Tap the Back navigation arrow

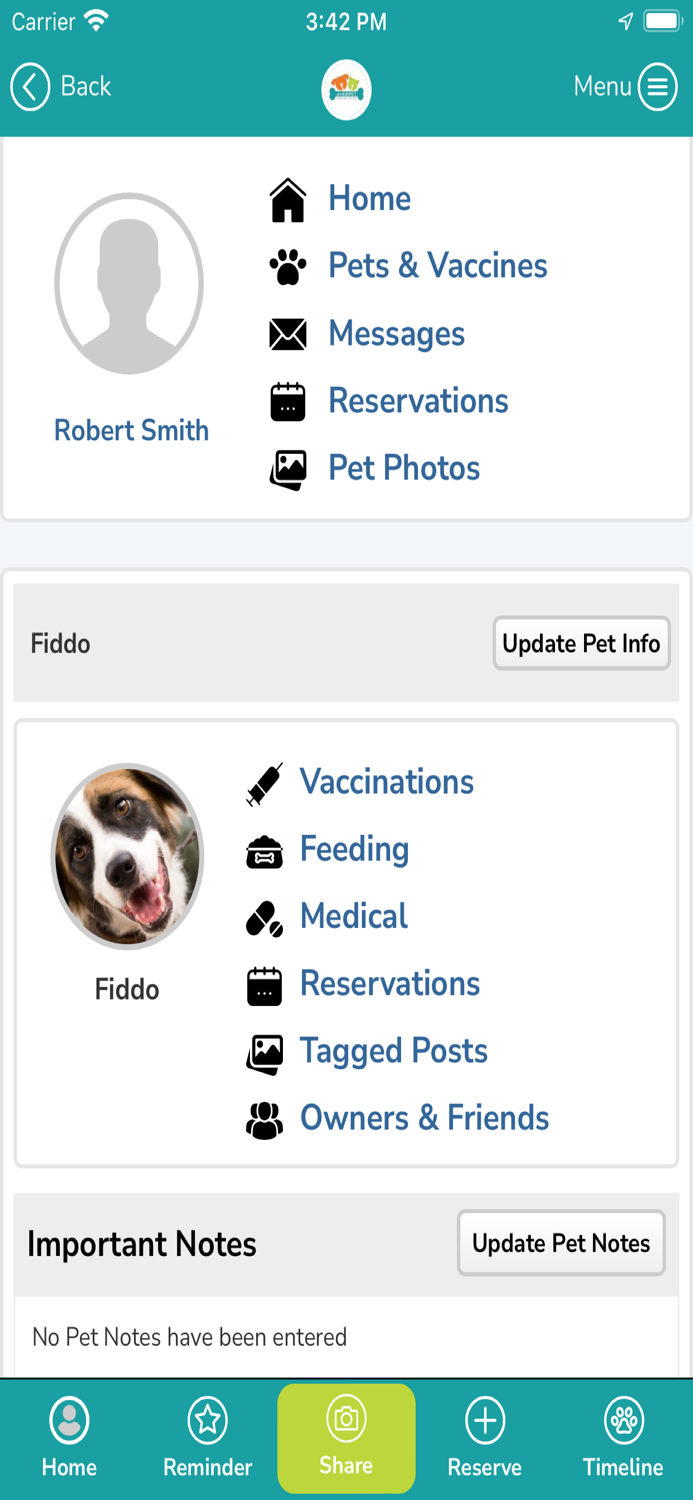click(x=30, y=87)
